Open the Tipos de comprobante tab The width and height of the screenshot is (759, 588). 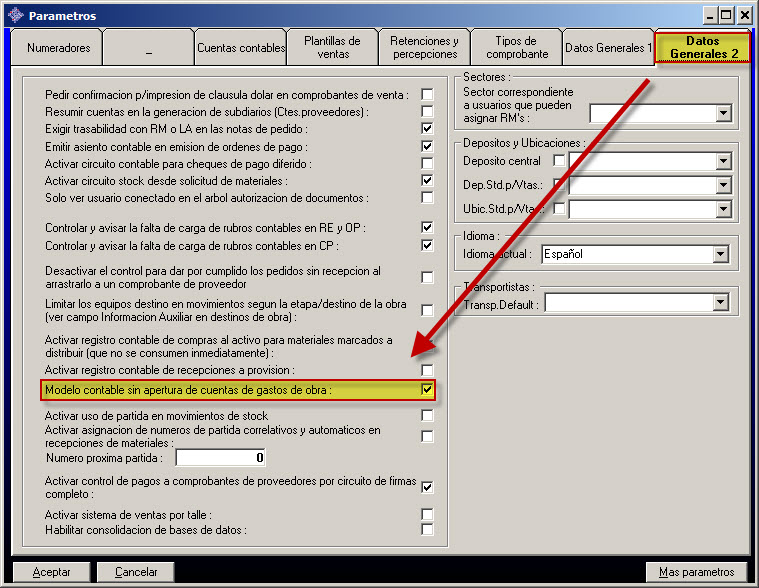click(515, 48)
